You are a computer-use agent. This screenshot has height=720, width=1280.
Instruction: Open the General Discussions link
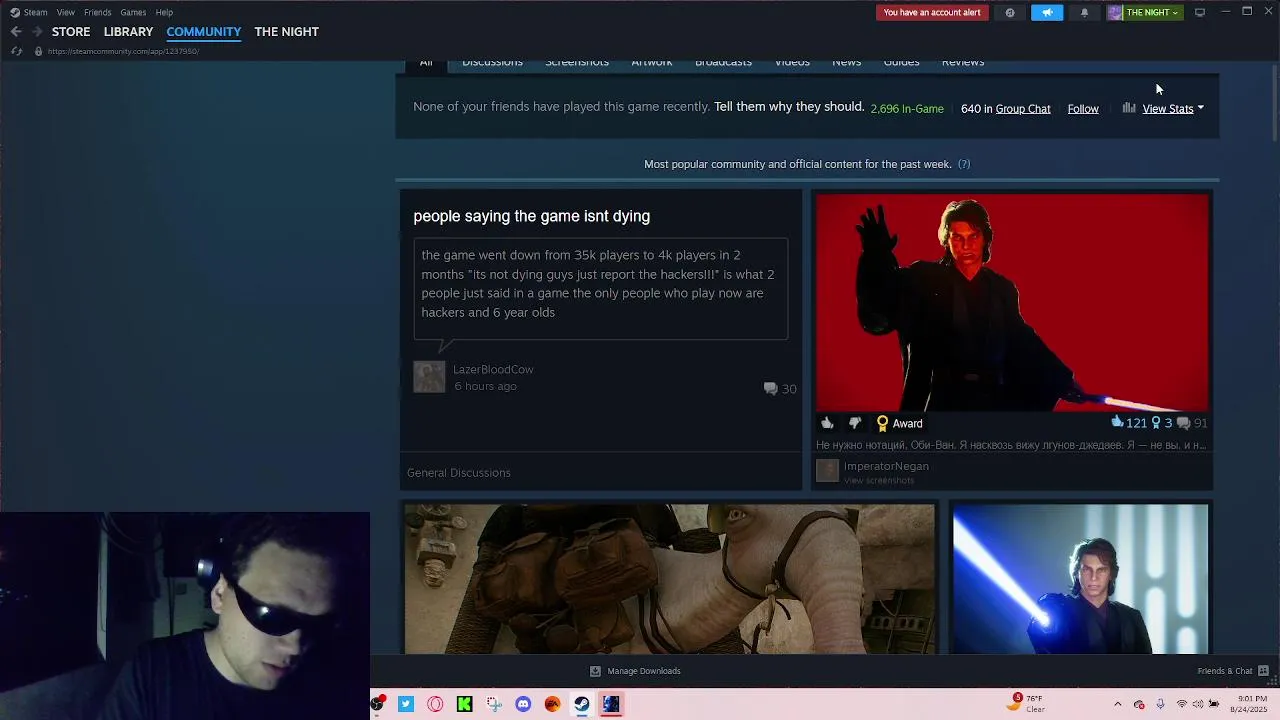[459, 473]
